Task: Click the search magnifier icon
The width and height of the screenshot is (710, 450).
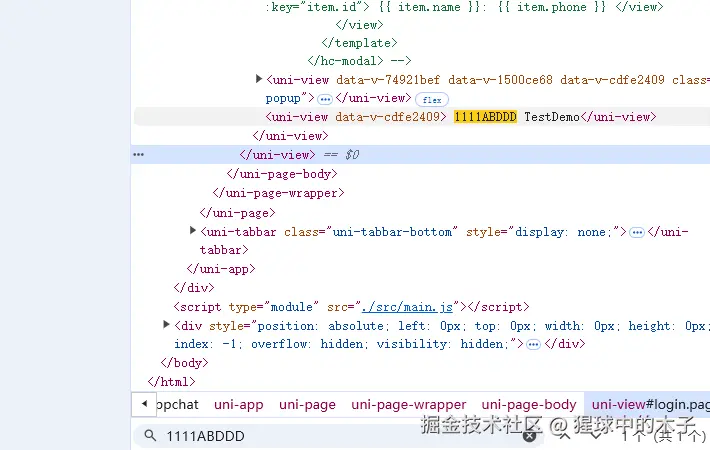Action: 150,436
